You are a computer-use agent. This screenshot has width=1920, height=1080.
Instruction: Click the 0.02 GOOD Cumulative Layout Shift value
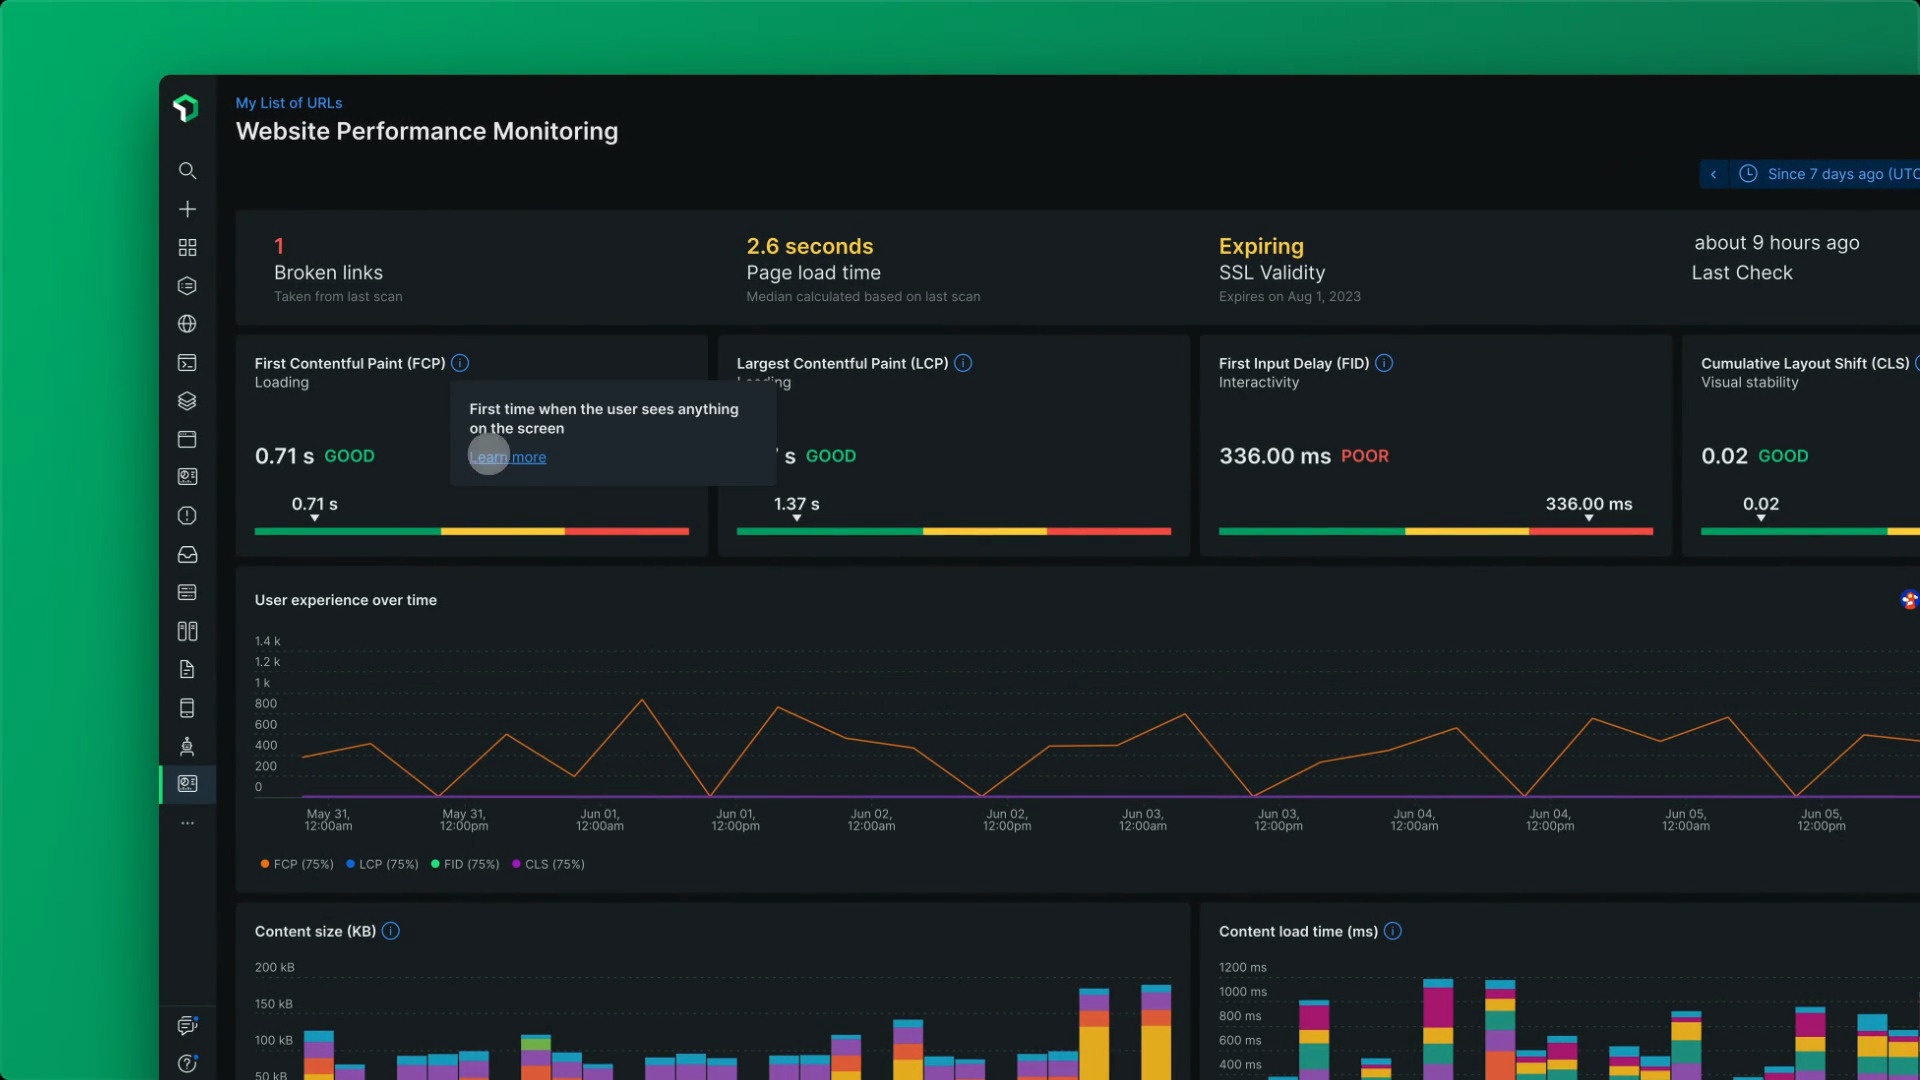point(1755,456)
